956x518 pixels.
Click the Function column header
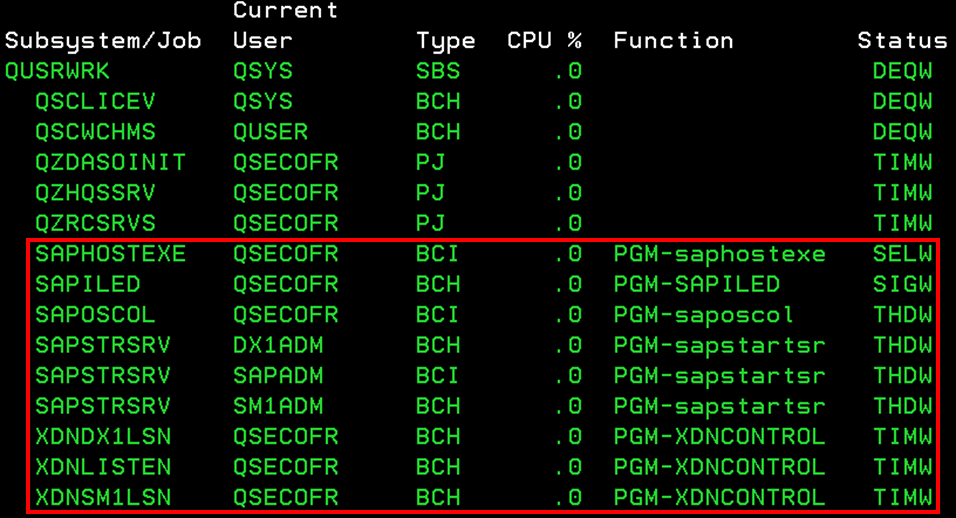coord(673,41)
